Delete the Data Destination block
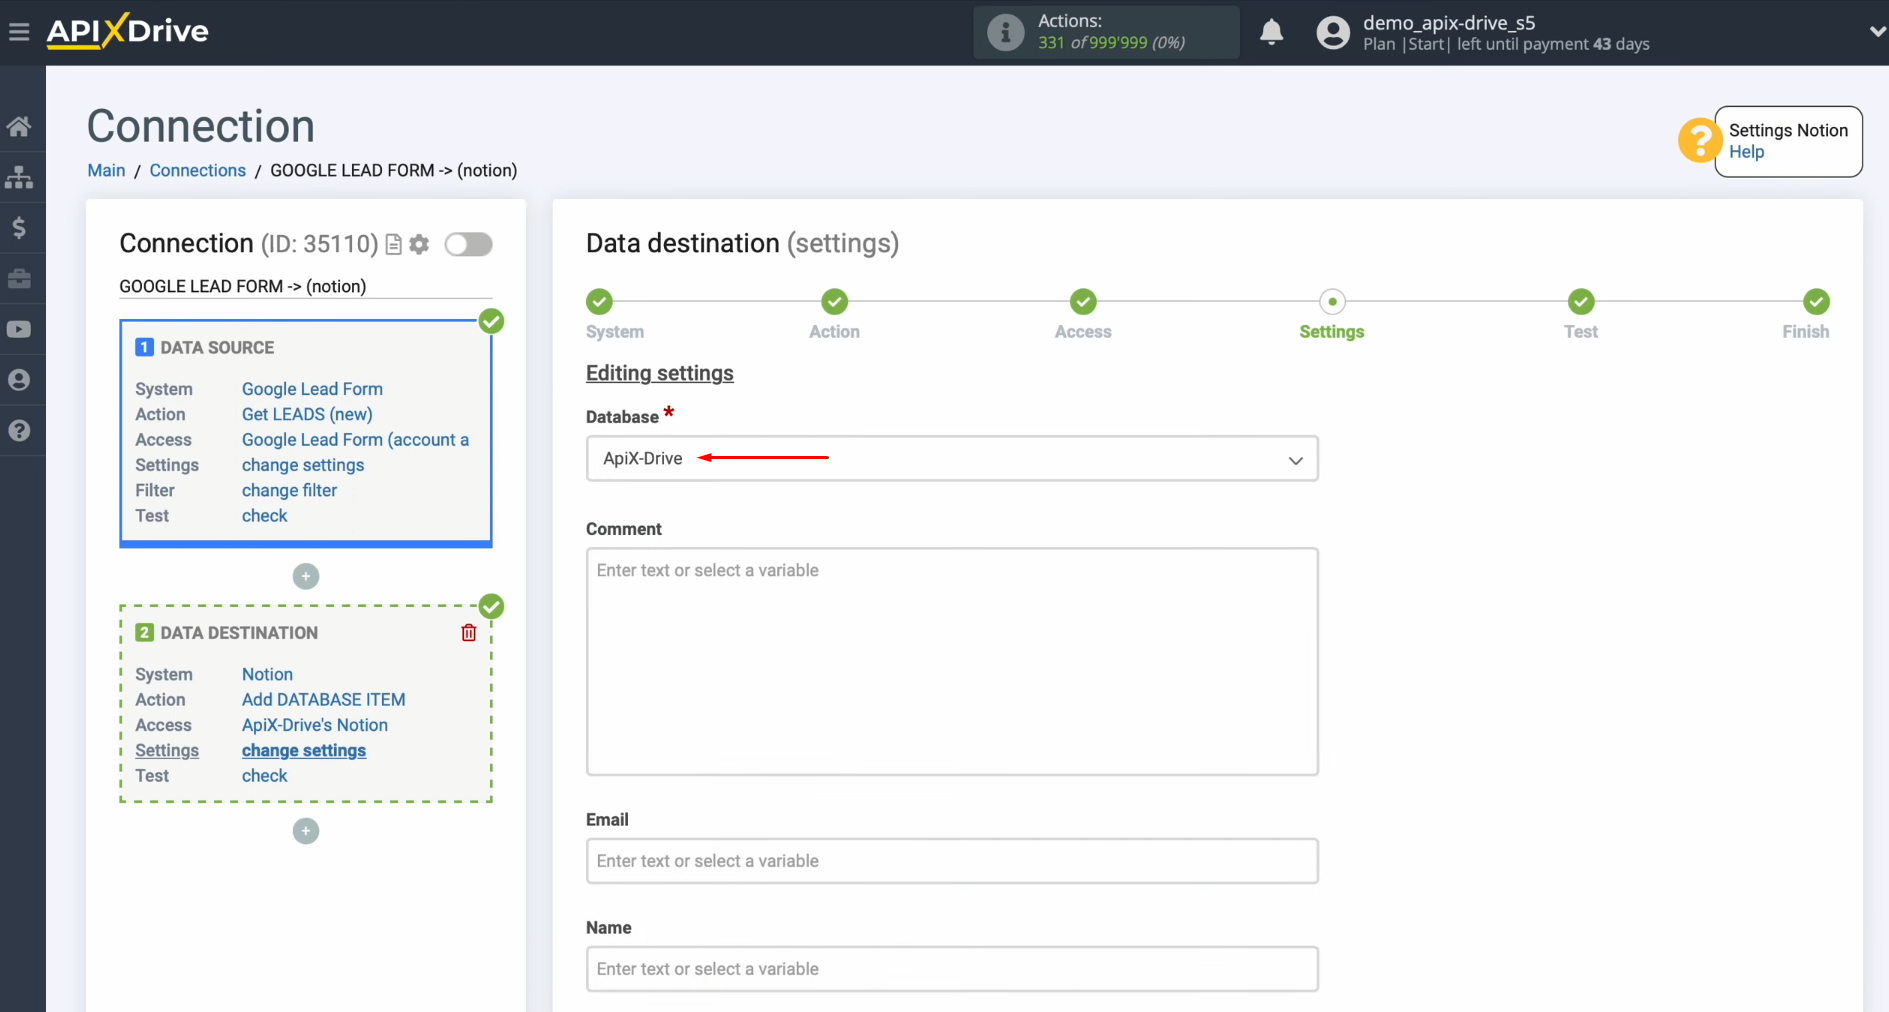 click(x=468, y=632)
